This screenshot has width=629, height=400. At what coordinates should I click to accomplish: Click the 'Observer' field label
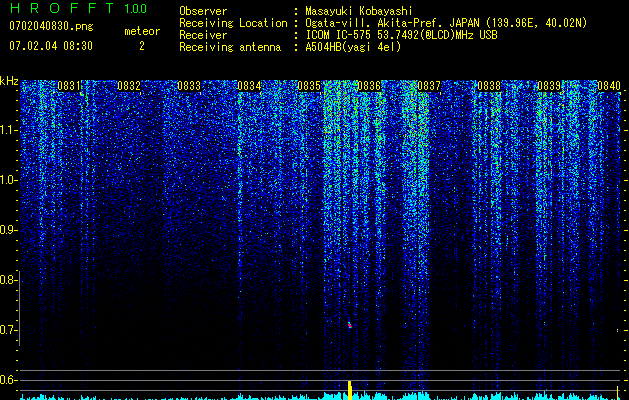[x=203, y=11]
